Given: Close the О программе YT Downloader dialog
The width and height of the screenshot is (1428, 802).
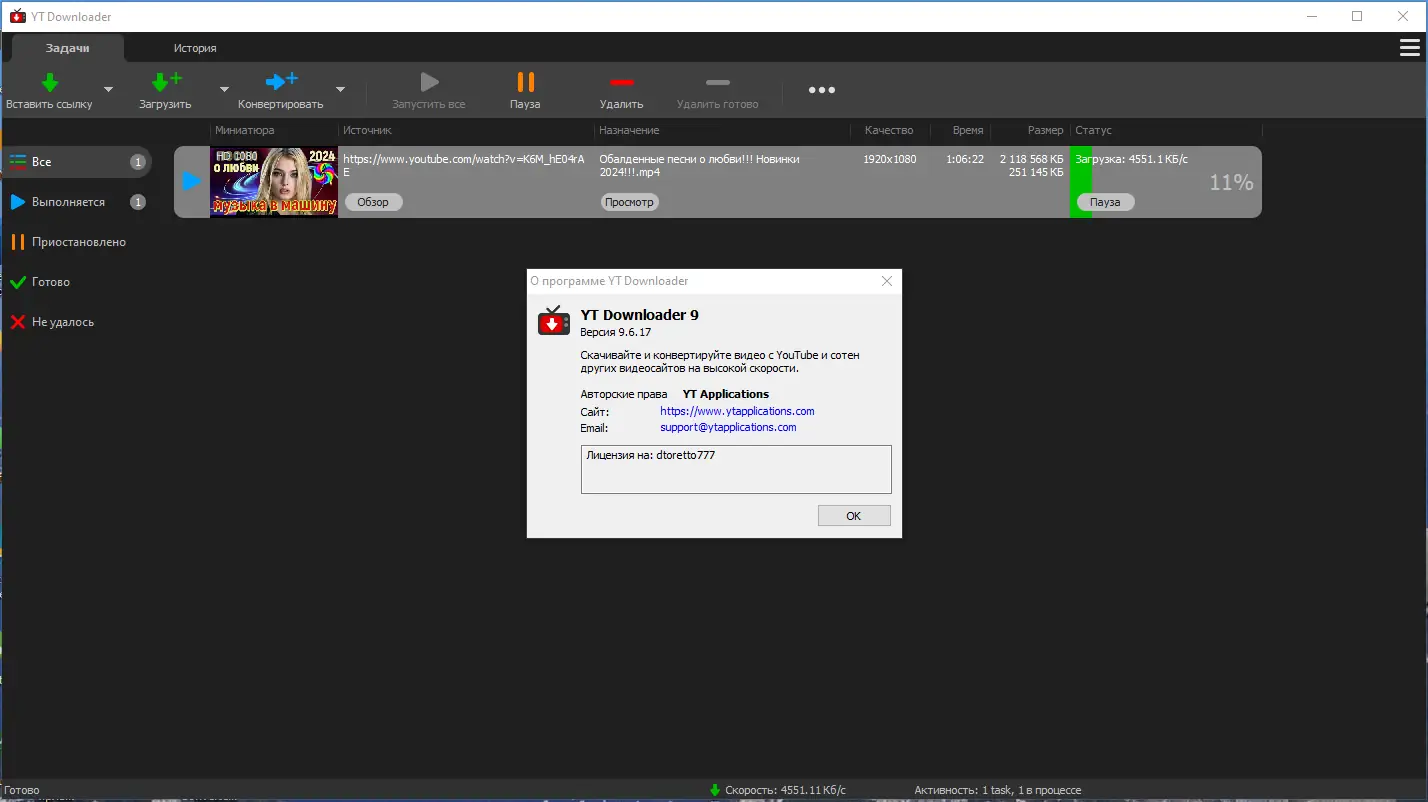Looking at the screenshot, I should click(x=886, y=281).
